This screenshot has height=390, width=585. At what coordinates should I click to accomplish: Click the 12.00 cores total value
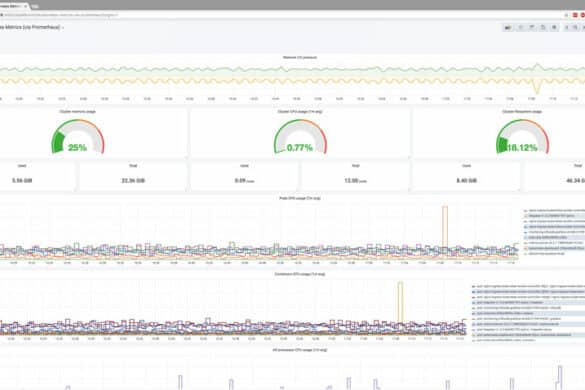click(355, 181)
